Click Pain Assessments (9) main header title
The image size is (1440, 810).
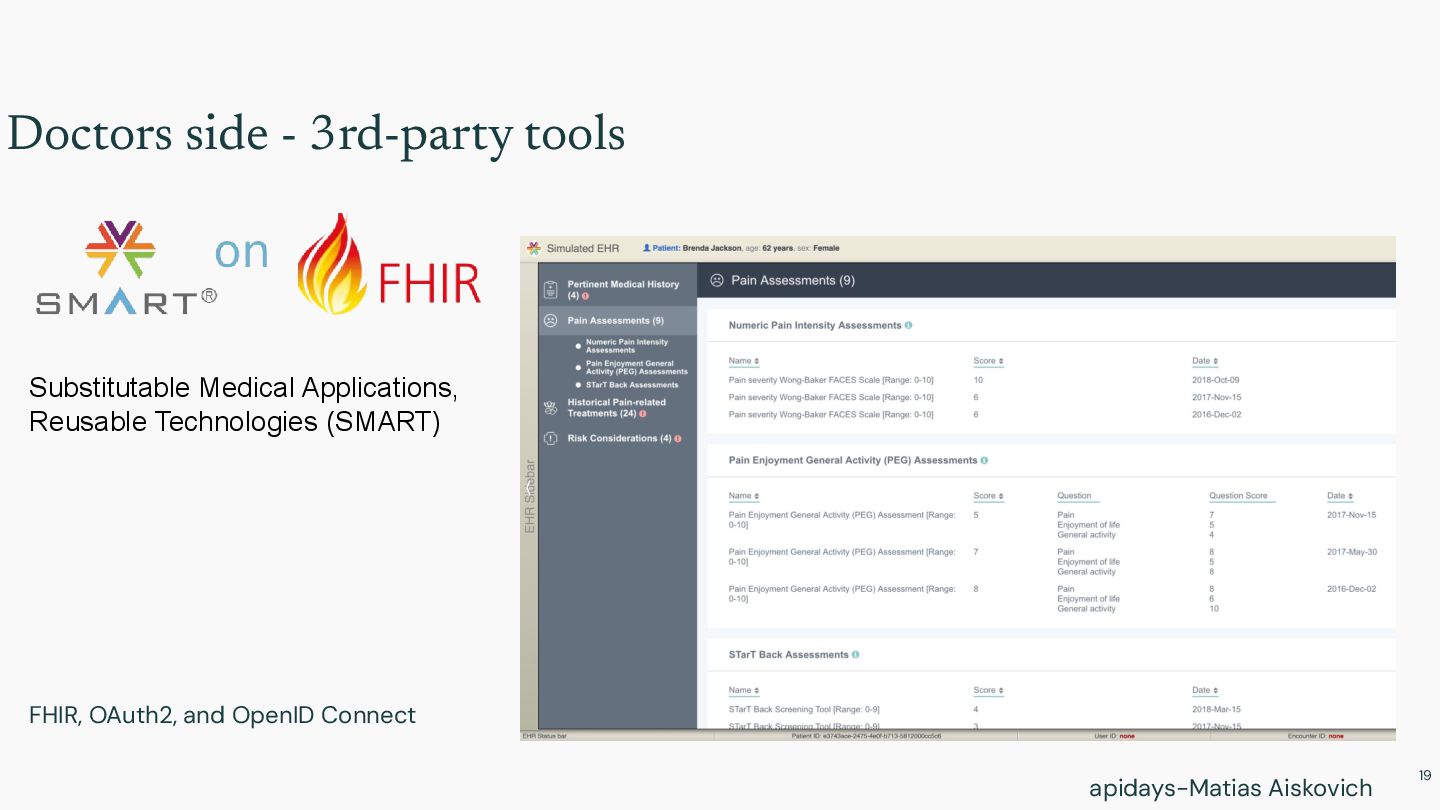coord(793,280)
